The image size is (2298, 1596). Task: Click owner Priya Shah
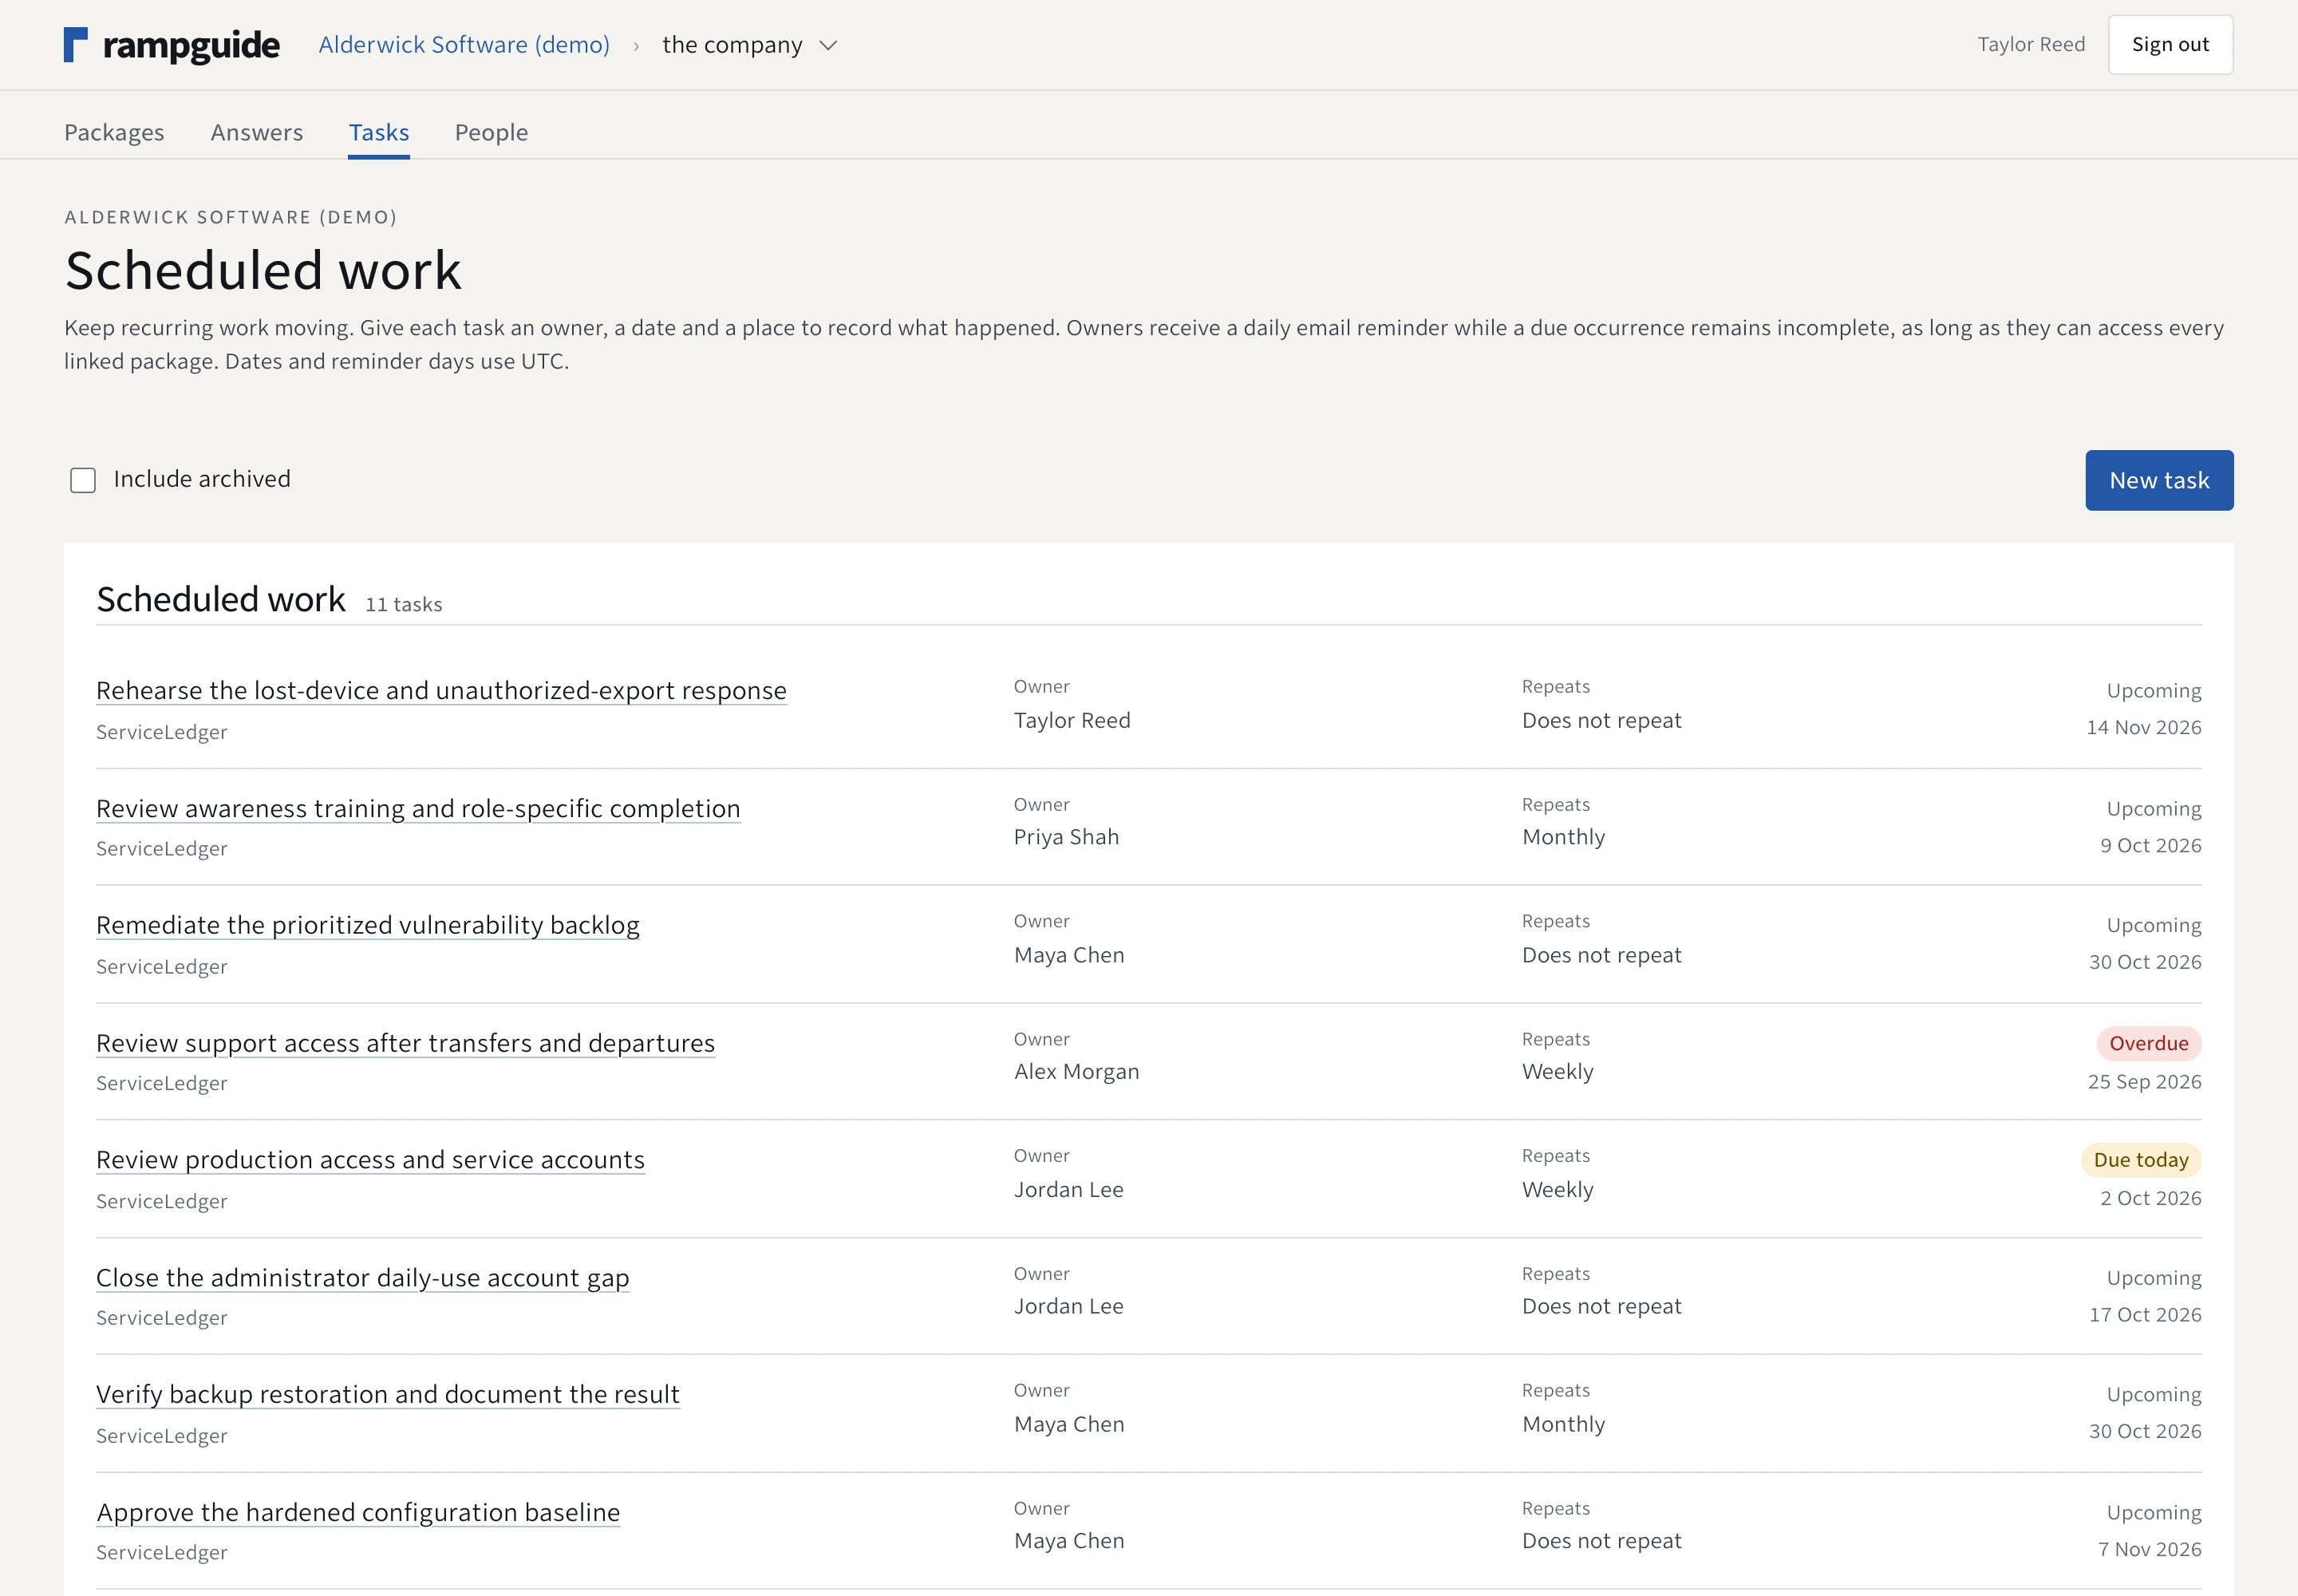click(x=1066, y=837)
